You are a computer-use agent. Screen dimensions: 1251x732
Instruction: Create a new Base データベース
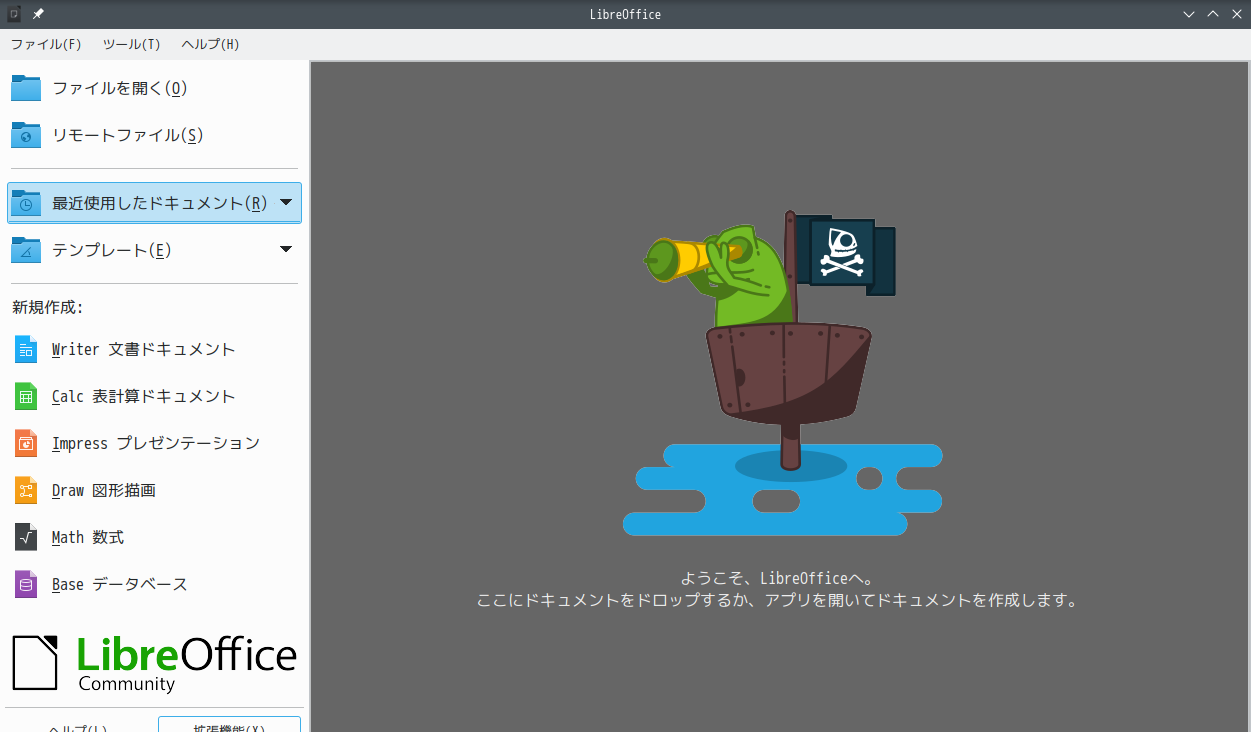coord(153,585)
